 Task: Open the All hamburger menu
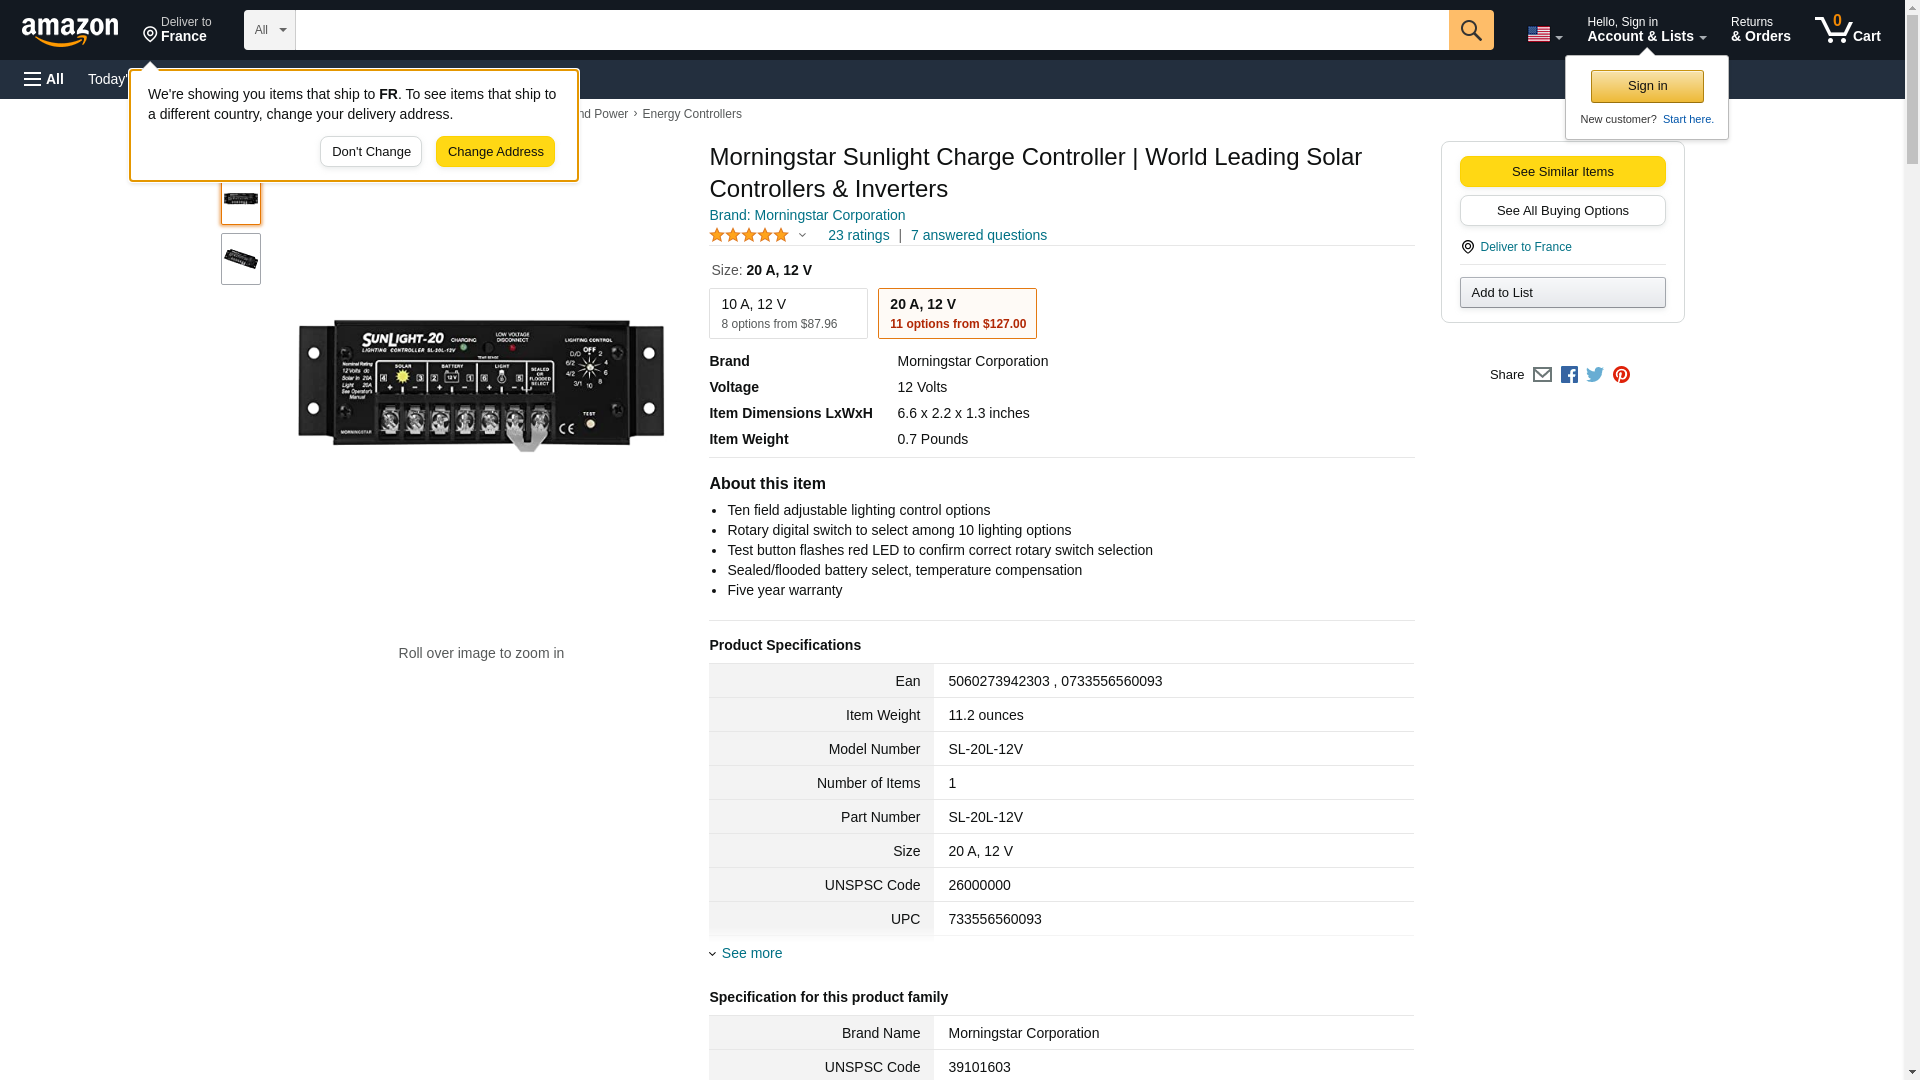tap(44, 79)
